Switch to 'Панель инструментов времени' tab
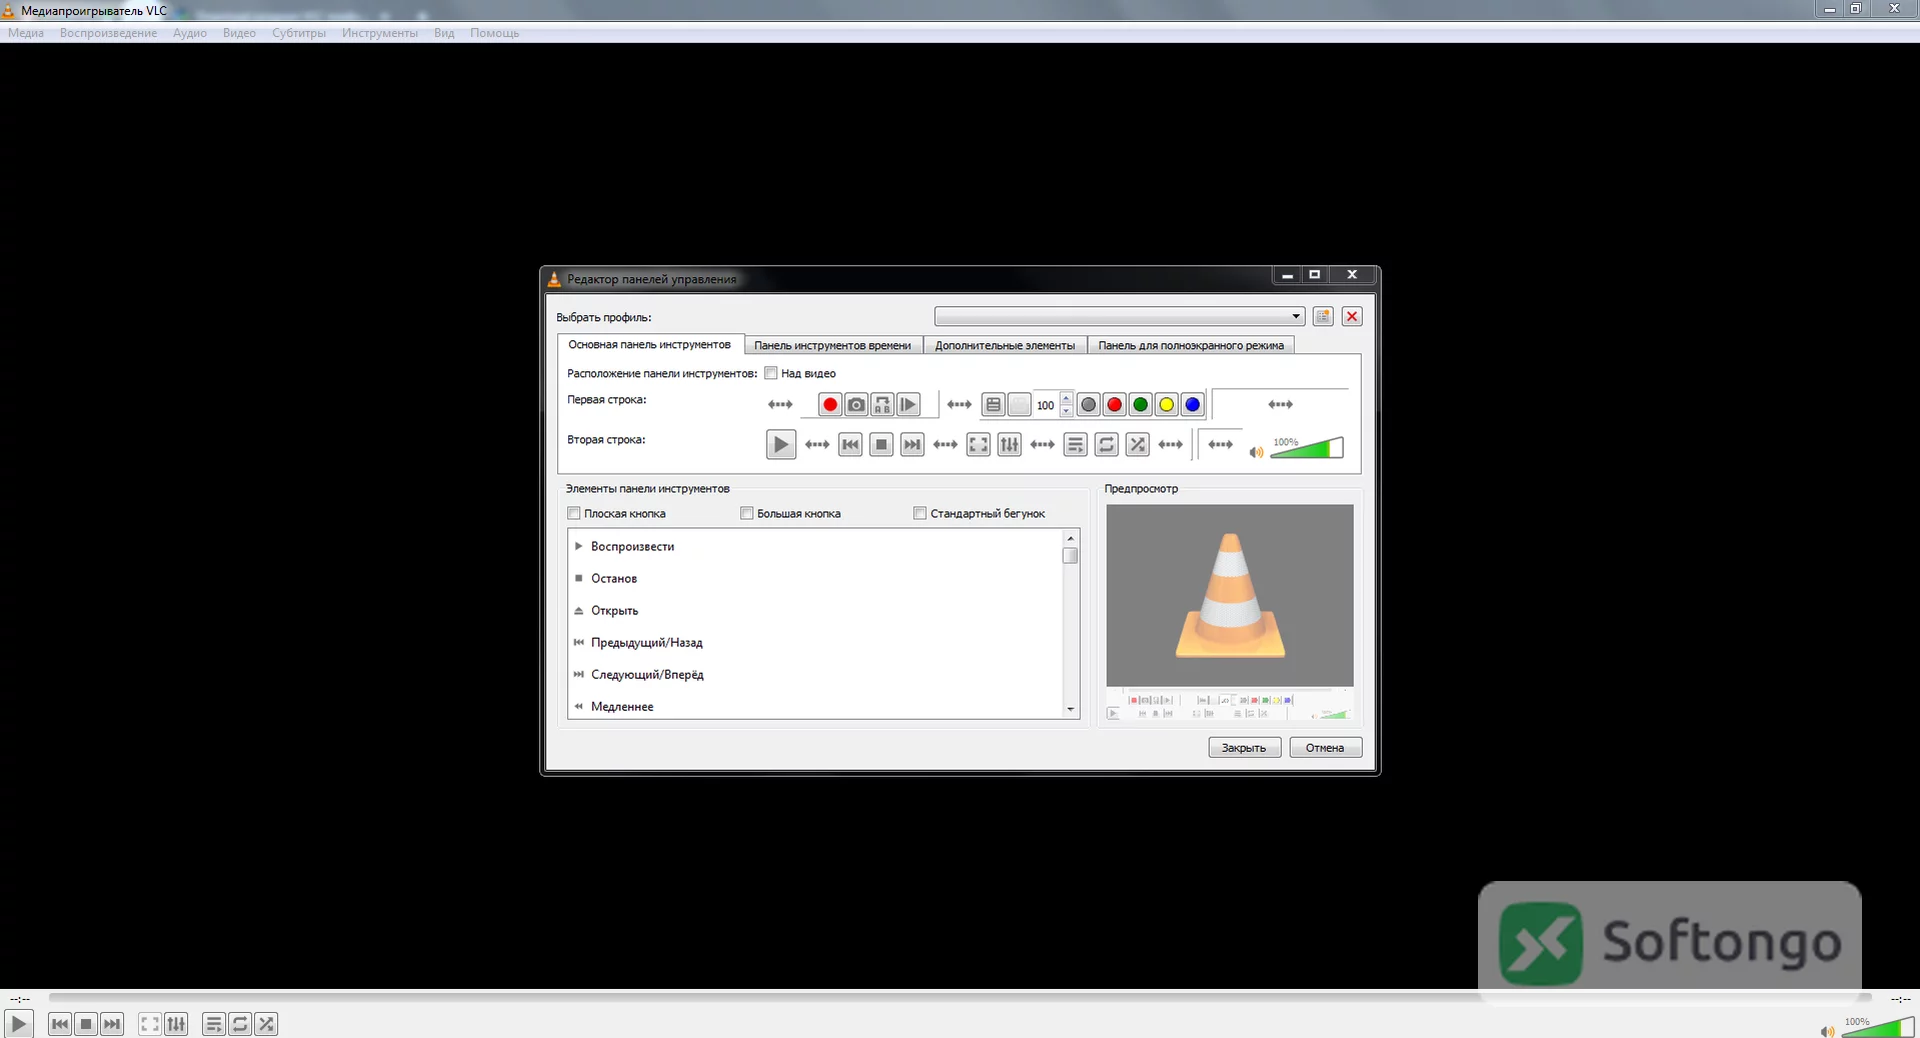The image size is (1920, 1038). (832, 345)
